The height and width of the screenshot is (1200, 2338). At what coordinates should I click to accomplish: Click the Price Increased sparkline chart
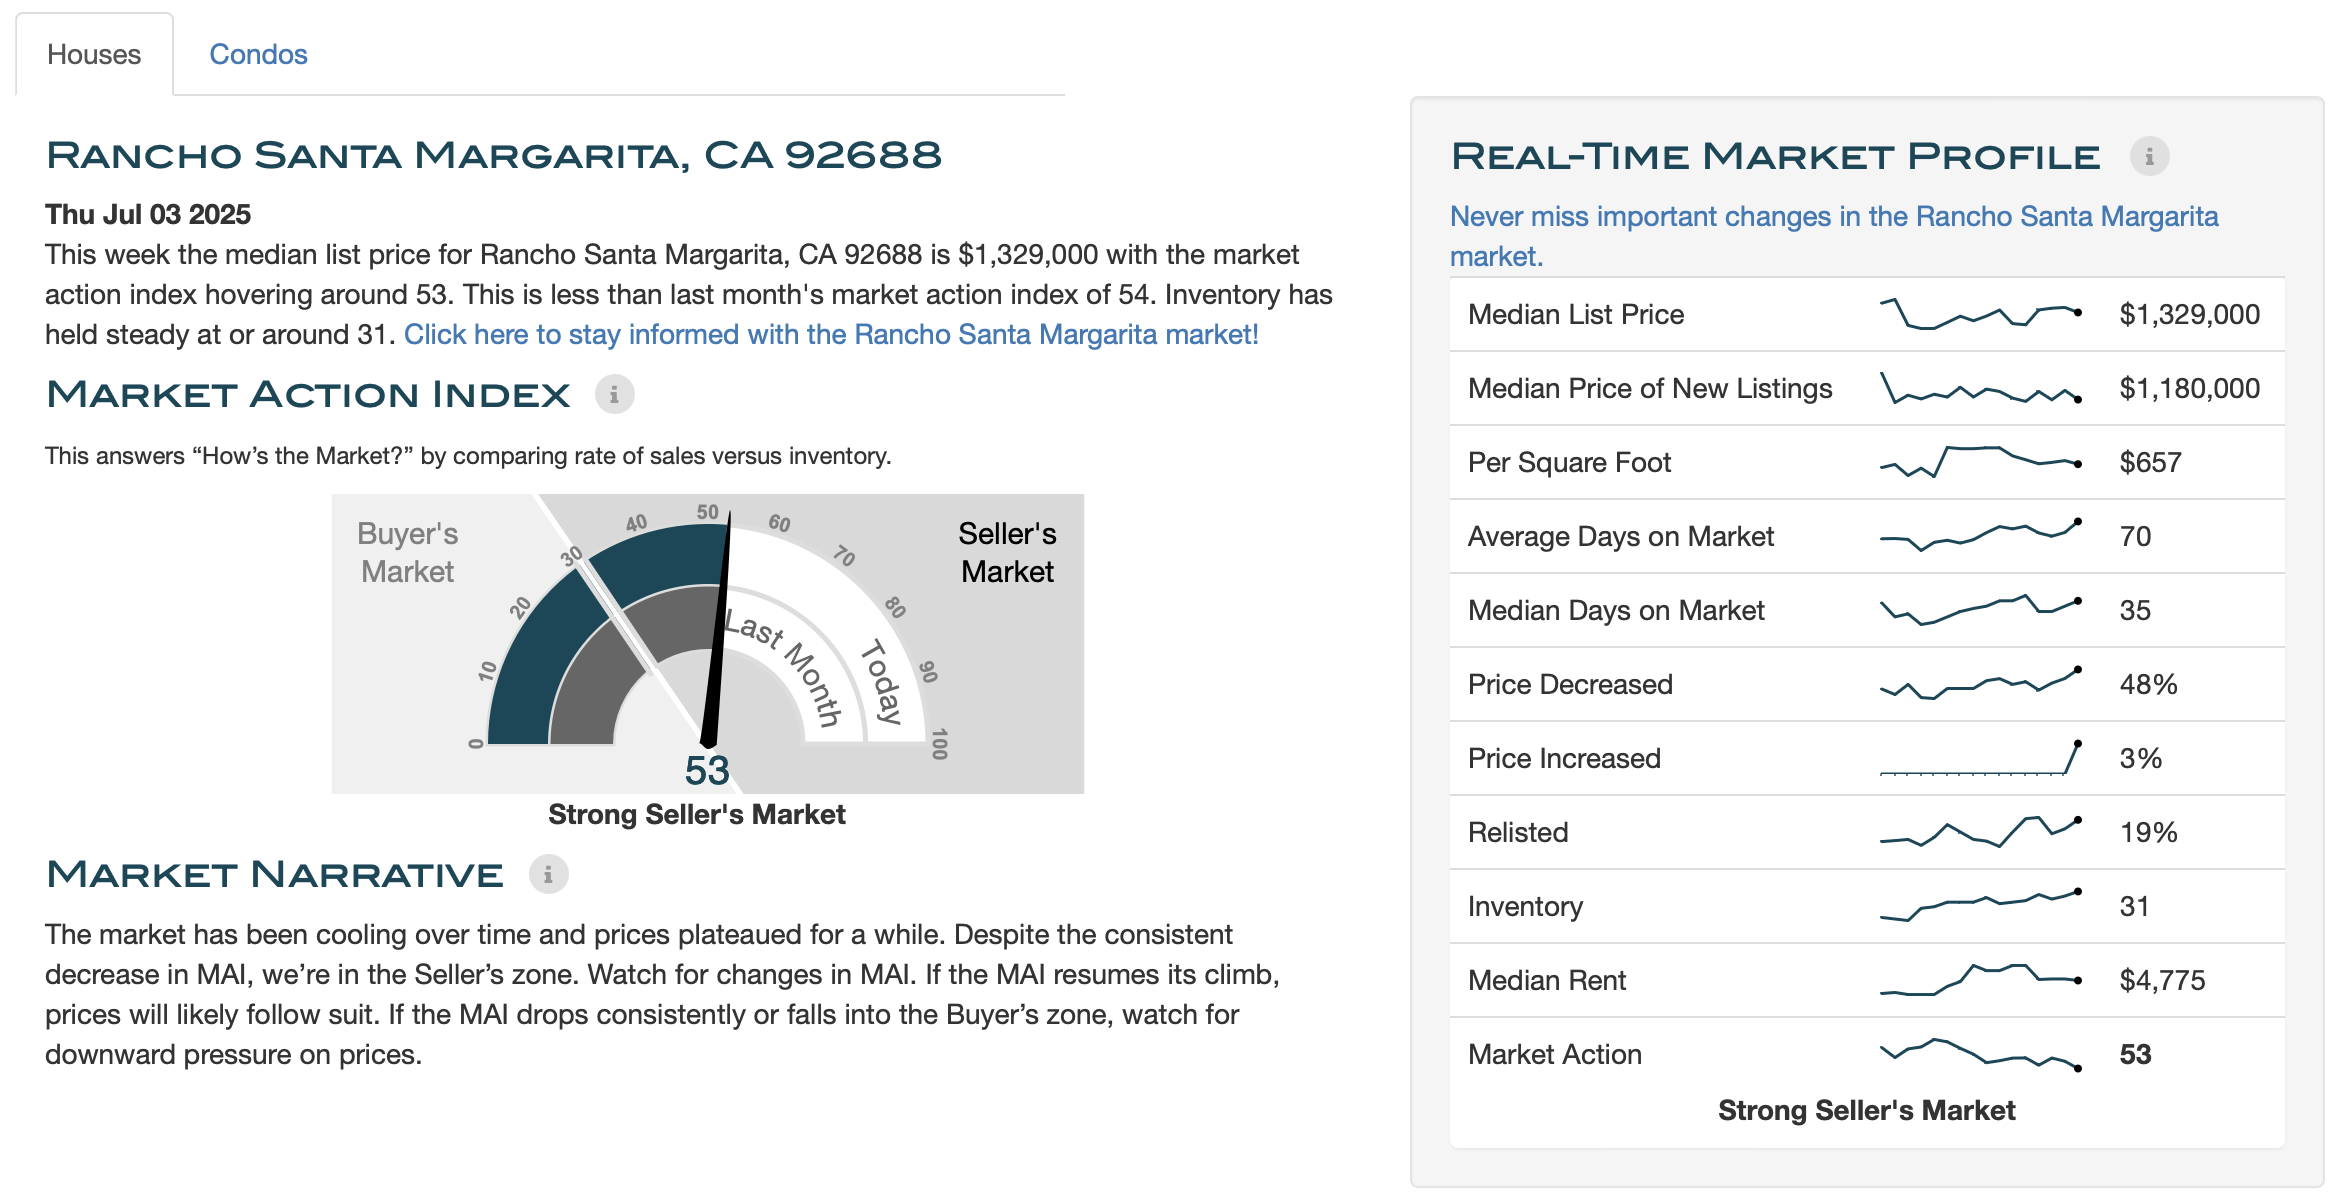click(1980, 758)
